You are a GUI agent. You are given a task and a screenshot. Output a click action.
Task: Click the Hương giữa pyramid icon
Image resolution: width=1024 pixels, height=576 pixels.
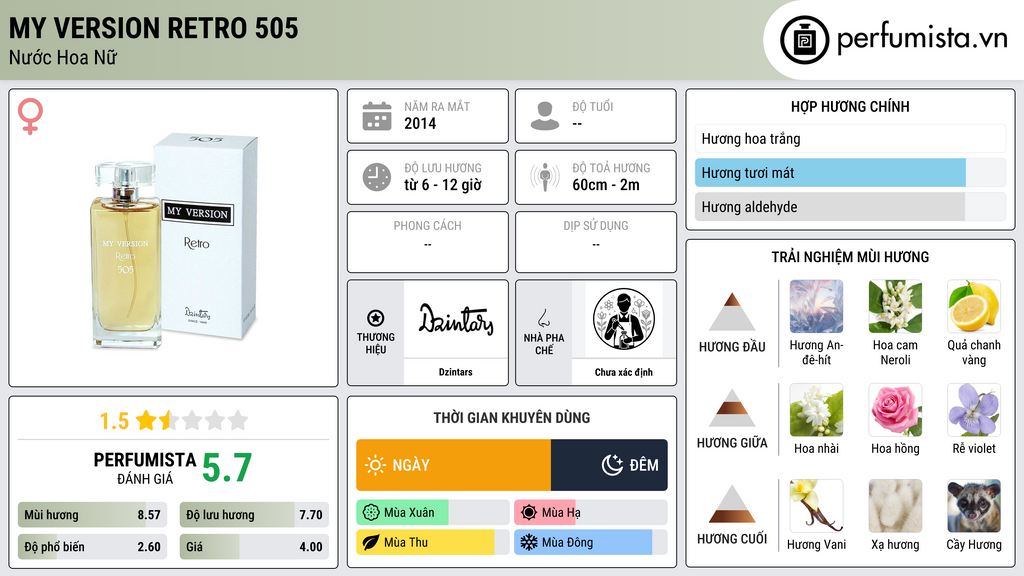pyautogui.click(x=732, y=408)
